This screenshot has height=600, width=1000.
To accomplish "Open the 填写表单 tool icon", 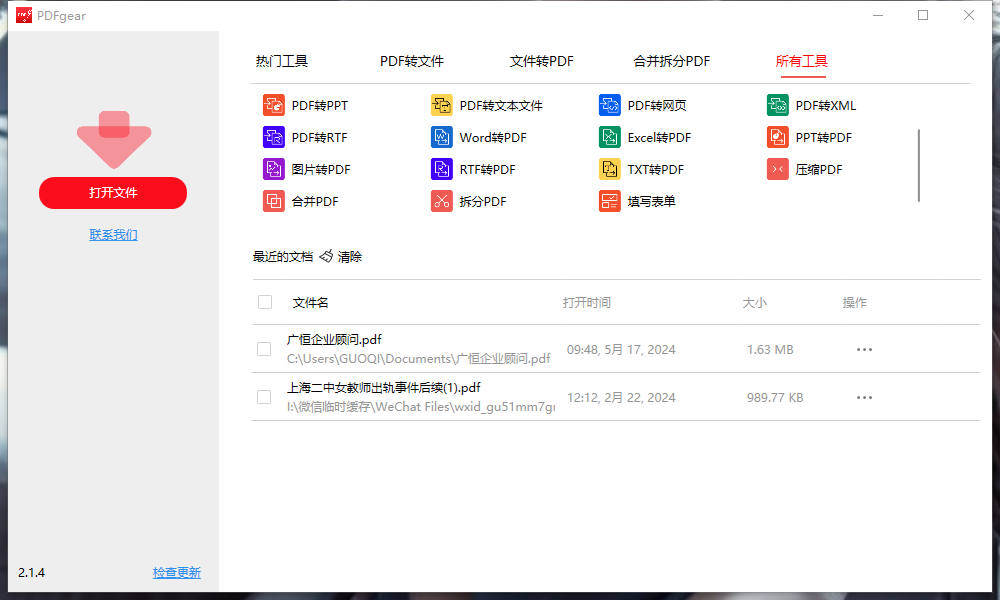I will [x=610, y=201].
